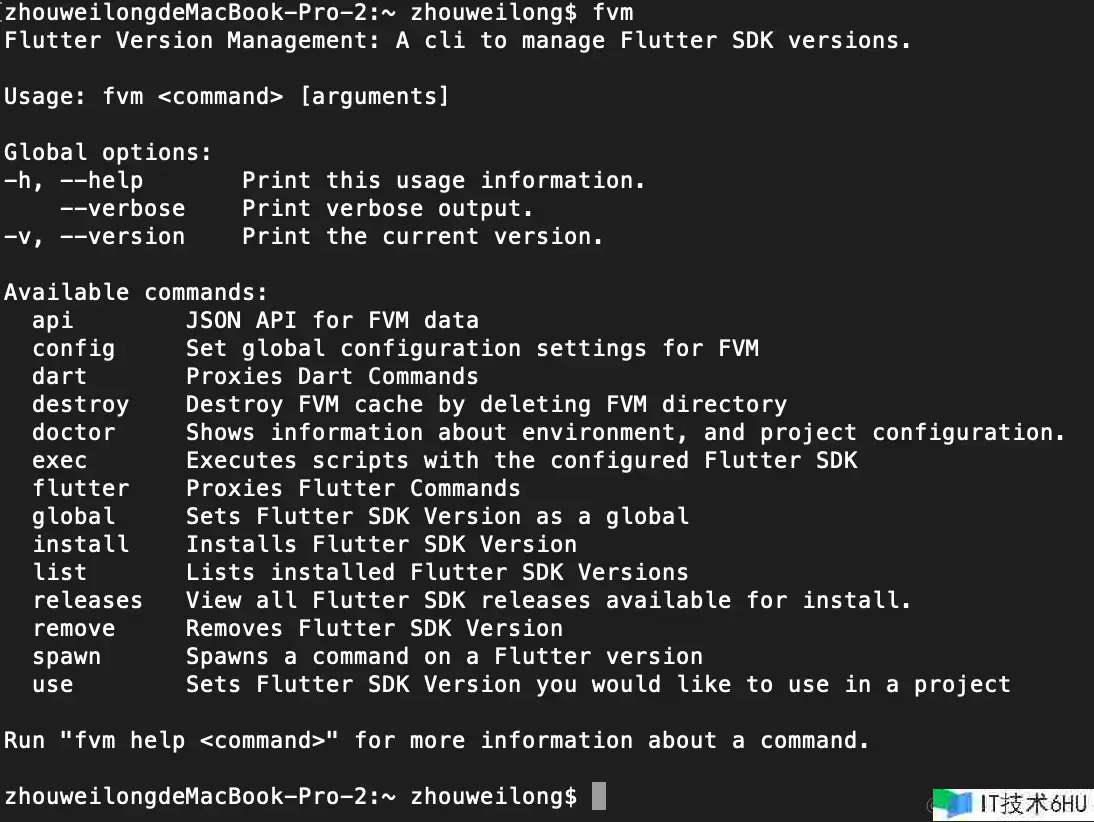The image size is (1094, 822).
Task: Click the 'api' command name
Action: point(52,320)
